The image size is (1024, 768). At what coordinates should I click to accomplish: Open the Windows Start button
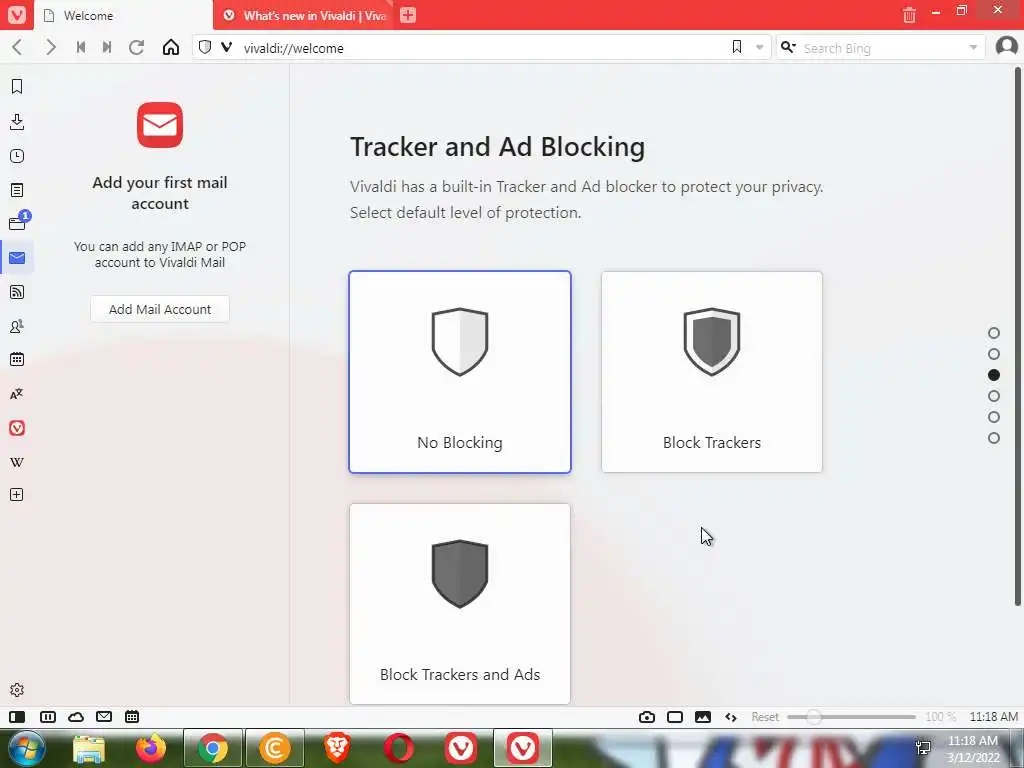click(27, 748)
